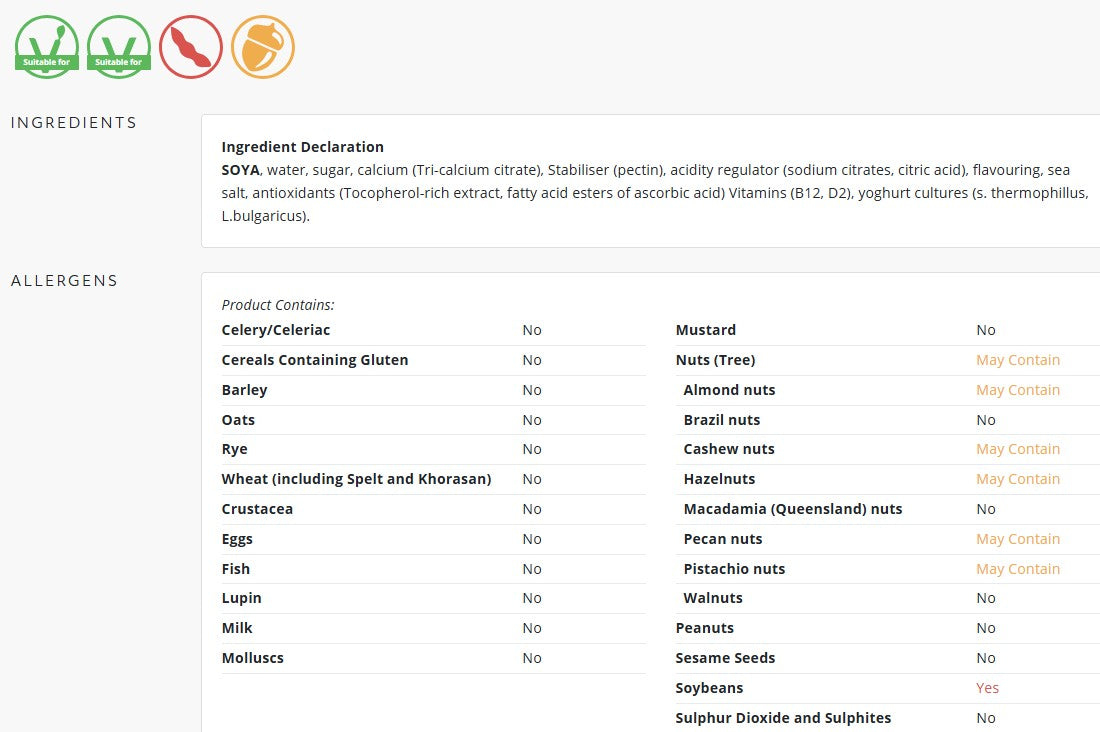Screen dimensions: 1100x732
Task: Select the Cereals Containing Gluten row label
Action: [x=315, y=360]
